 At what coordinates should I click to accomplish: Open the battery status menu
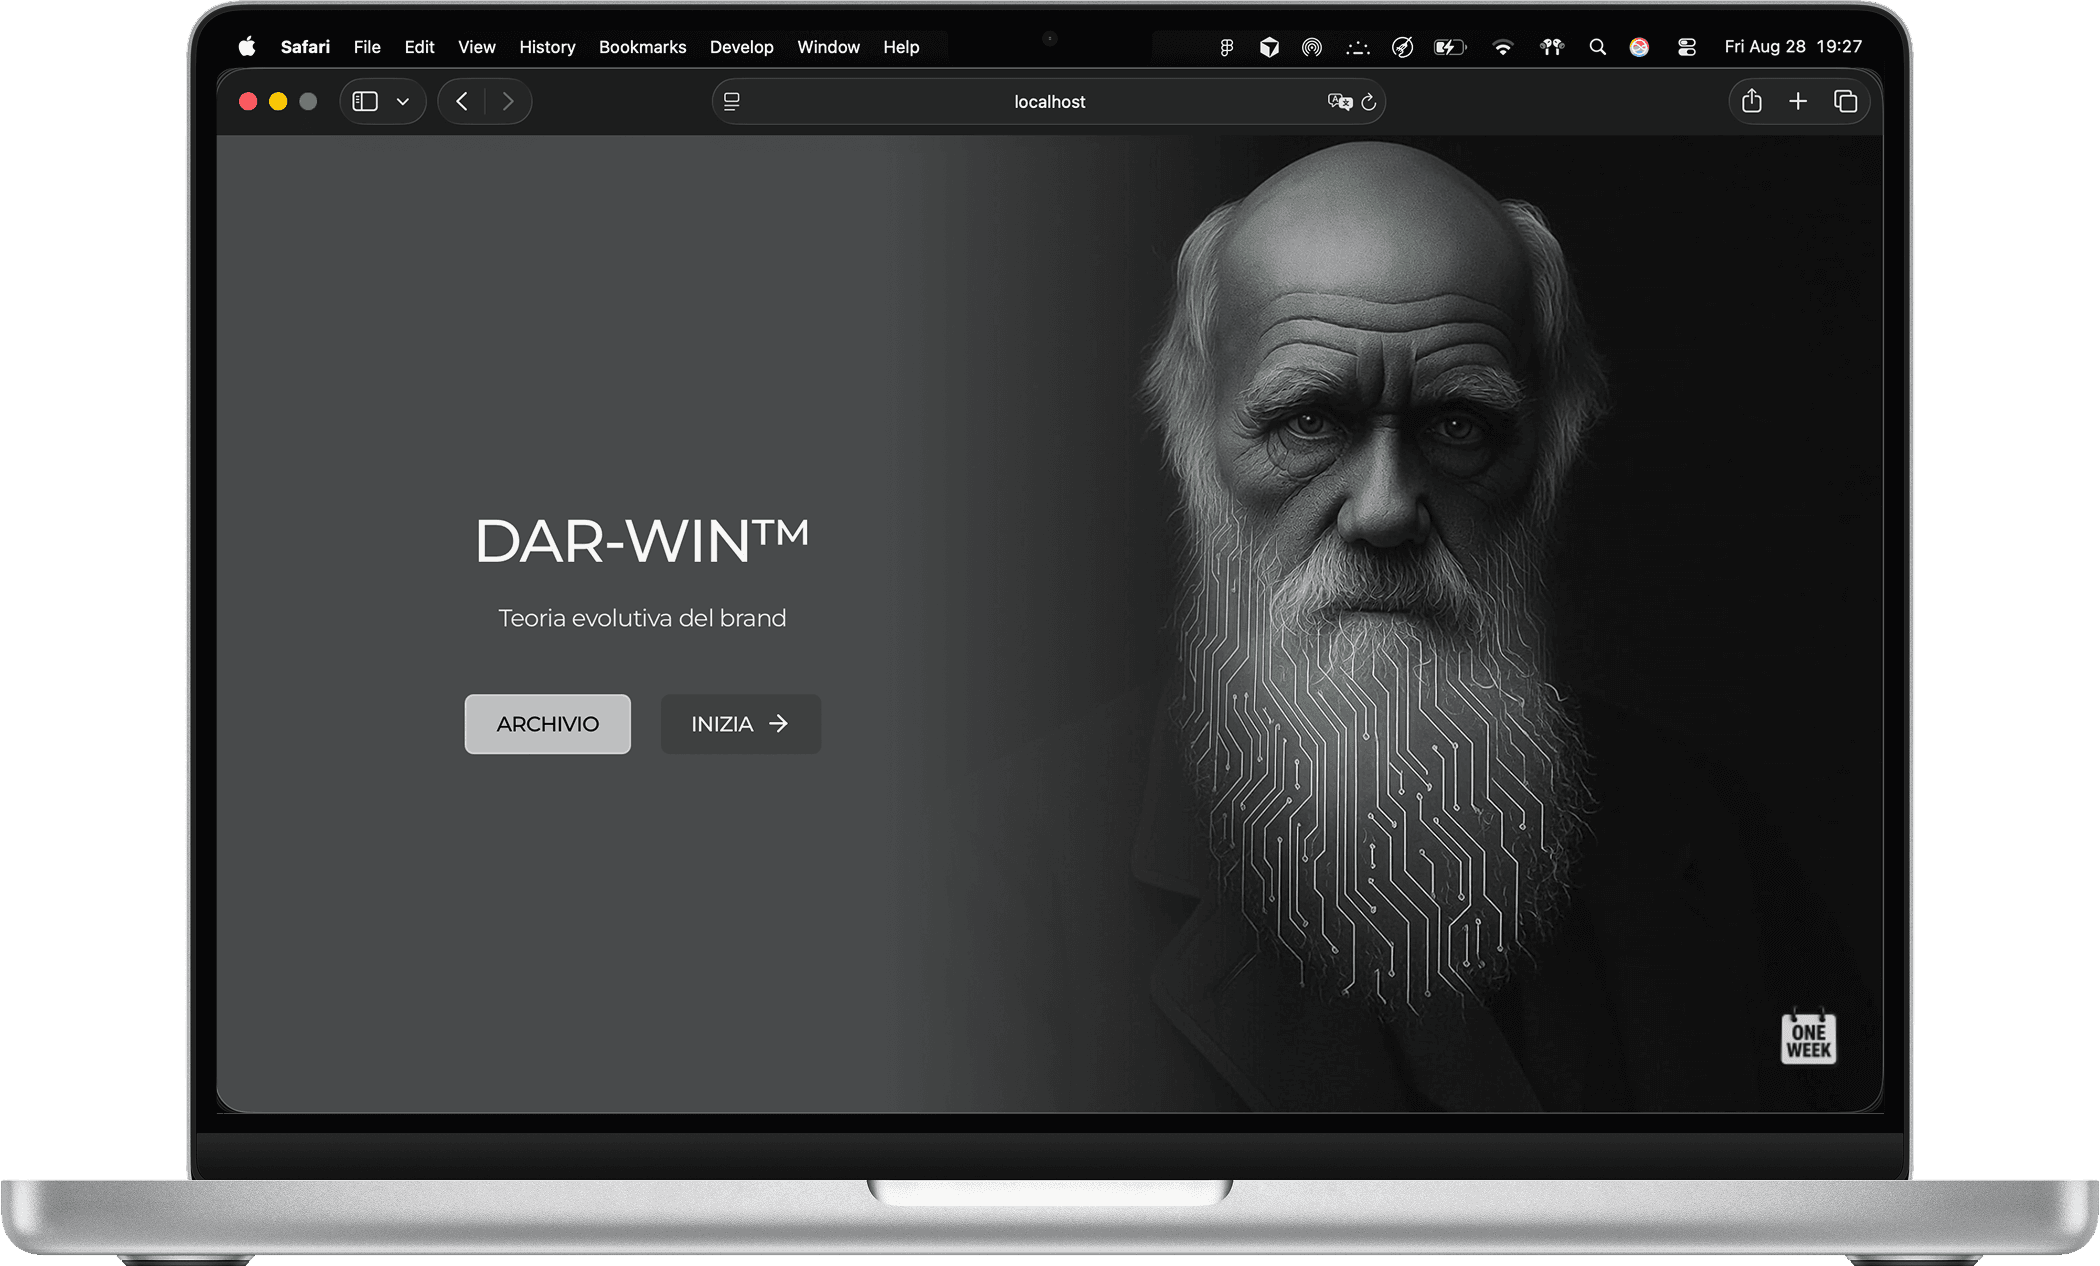pos(1449,47)
